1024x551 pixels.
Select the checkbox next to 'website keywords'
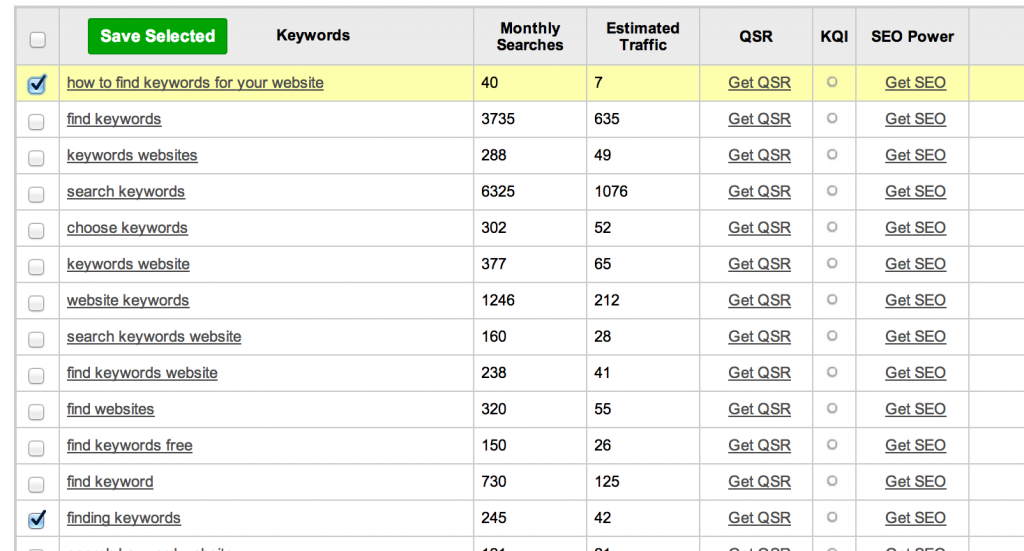pyautogui.click(x=37, y=303)
